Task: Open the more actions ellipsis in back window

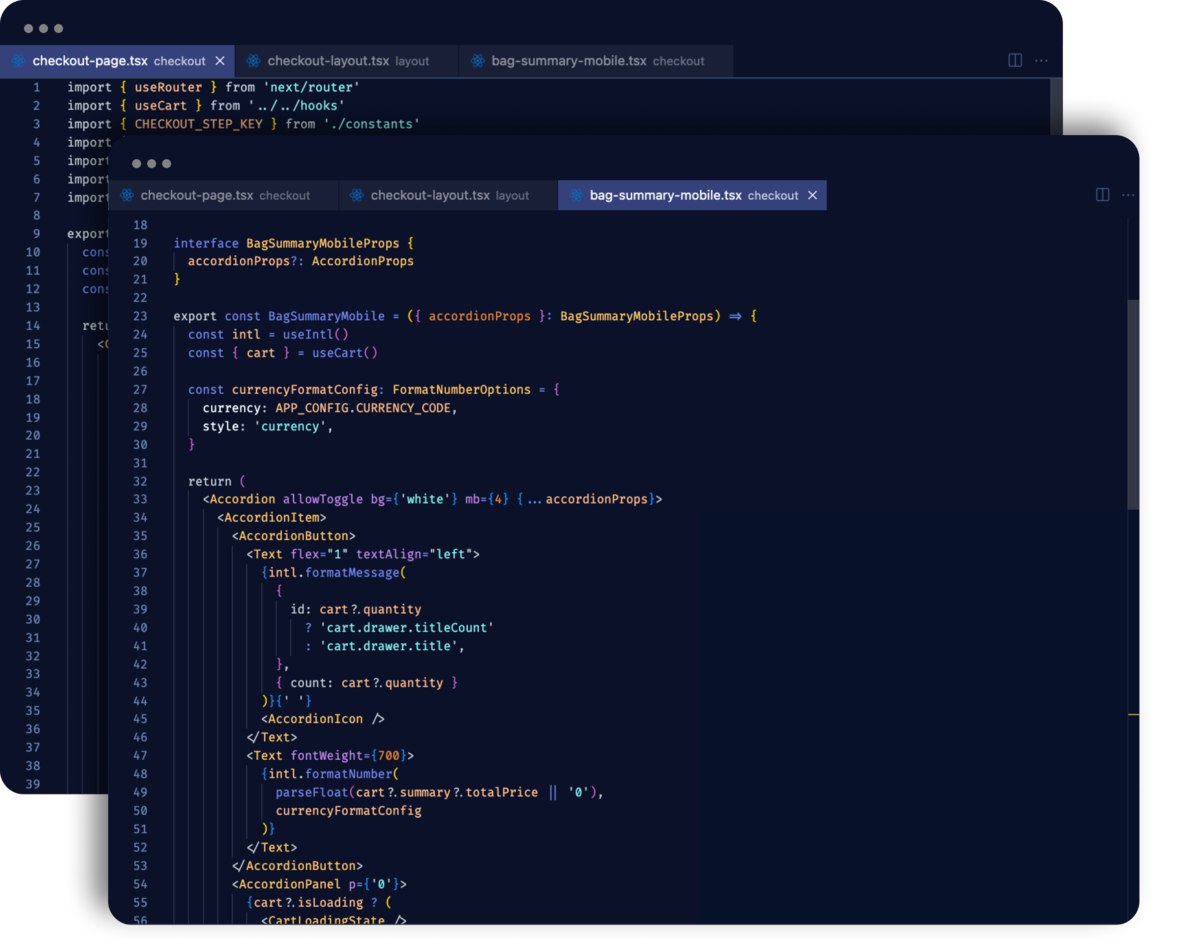Action: pos(1041,61)
